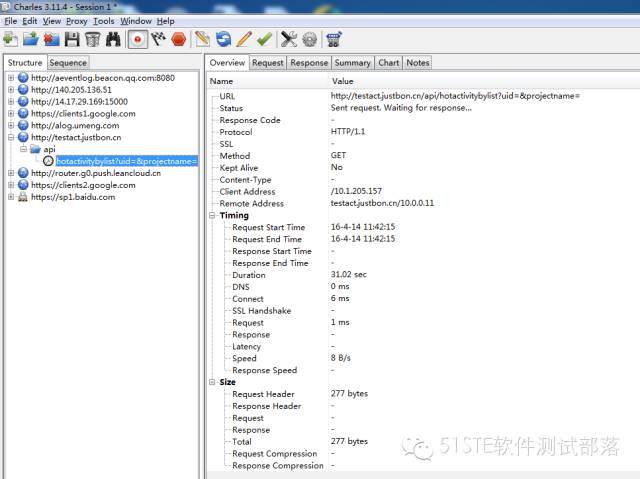The height and width of the screenshot is (479, 640).
Task: Collapse the Timing section
Action: coord(212,215)
